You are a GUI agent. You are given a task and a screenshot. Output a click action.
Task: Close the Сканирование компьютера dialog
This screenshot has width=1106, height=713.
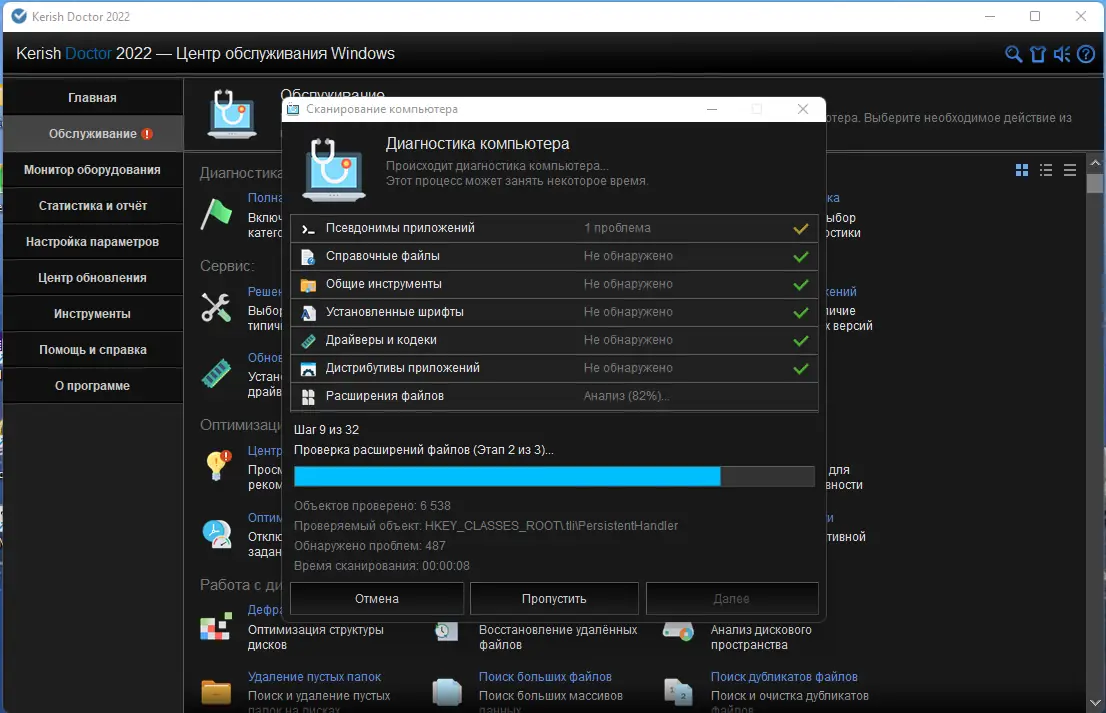pos(803,109)
